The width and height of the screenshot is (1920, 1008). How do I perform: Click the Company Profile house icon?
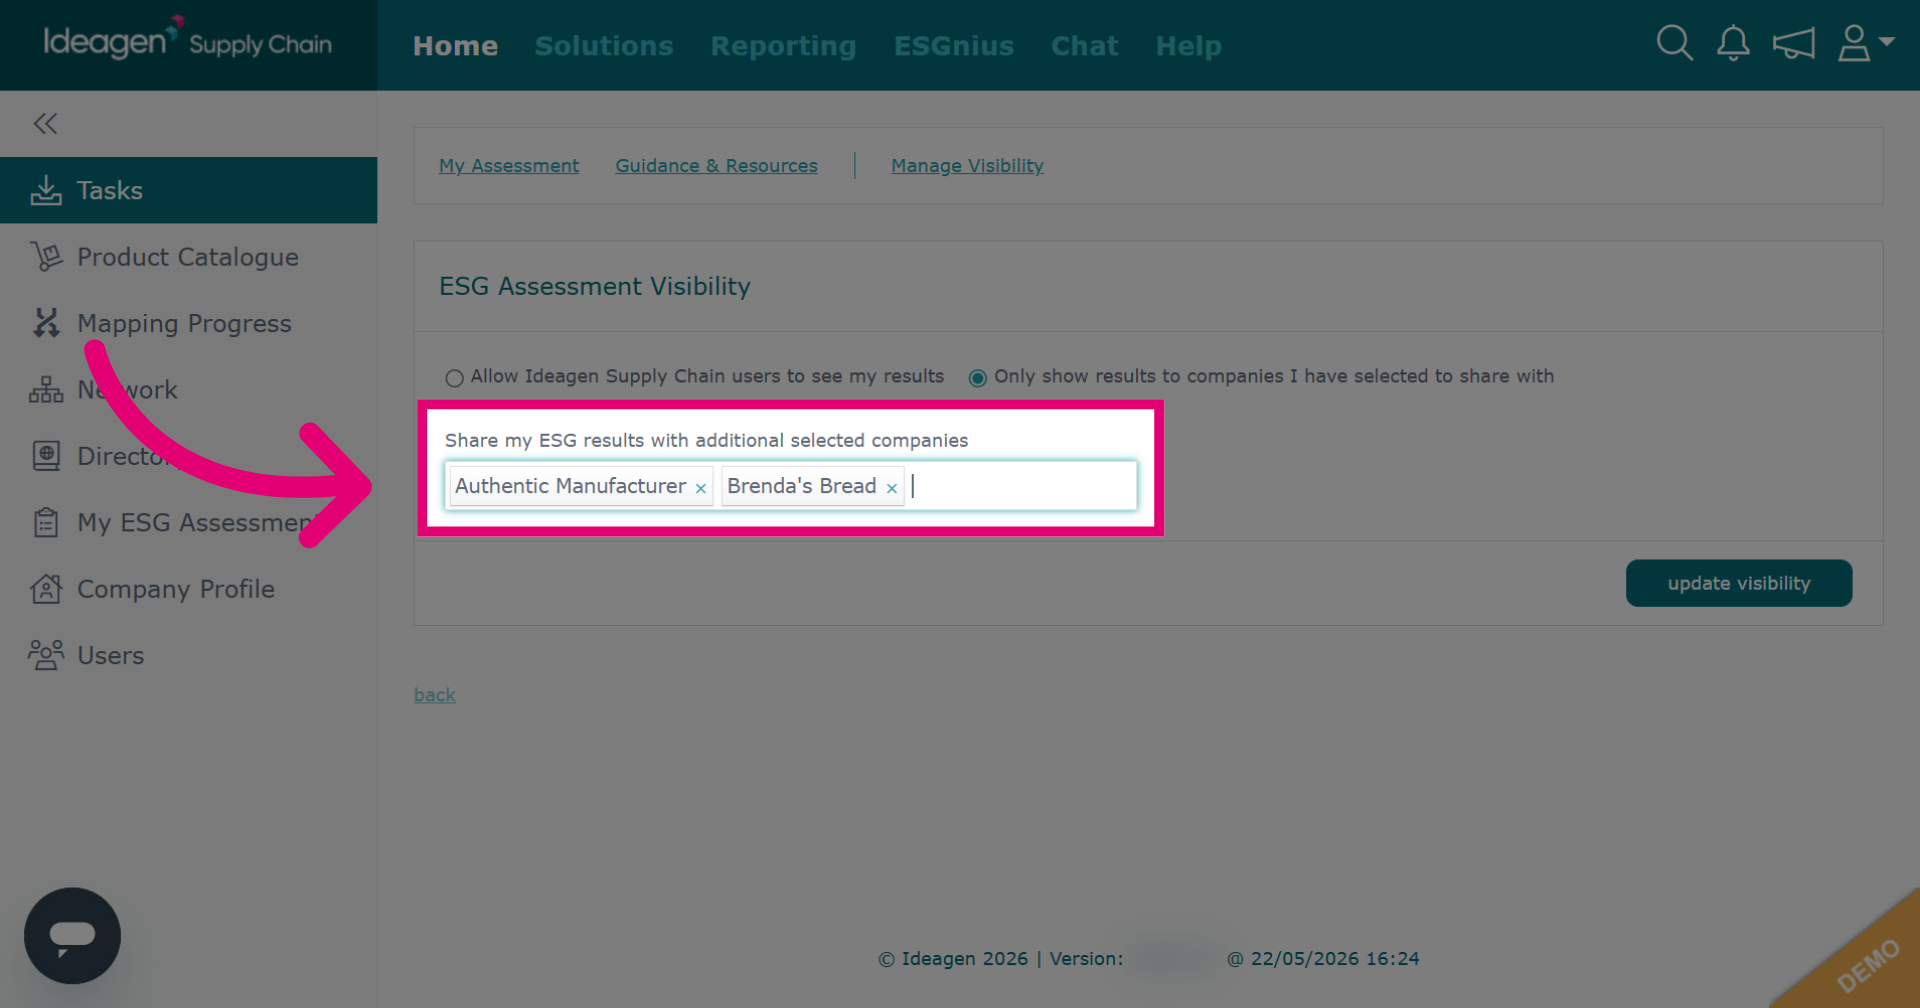[x=46, y=589]
